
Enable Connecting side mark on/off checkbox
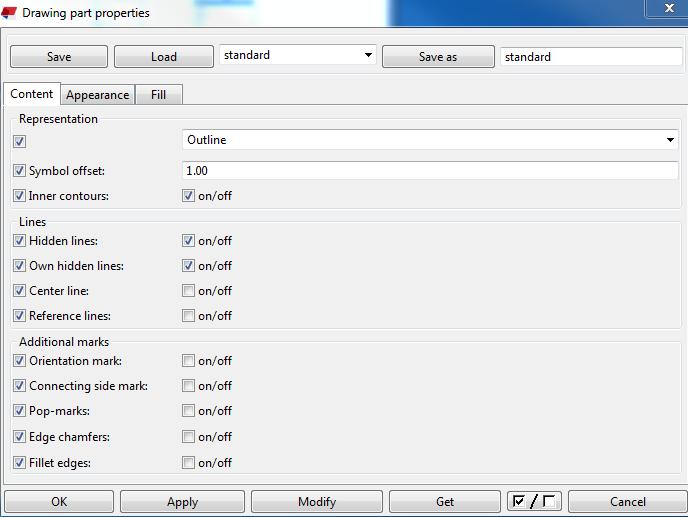pos(188,386)
